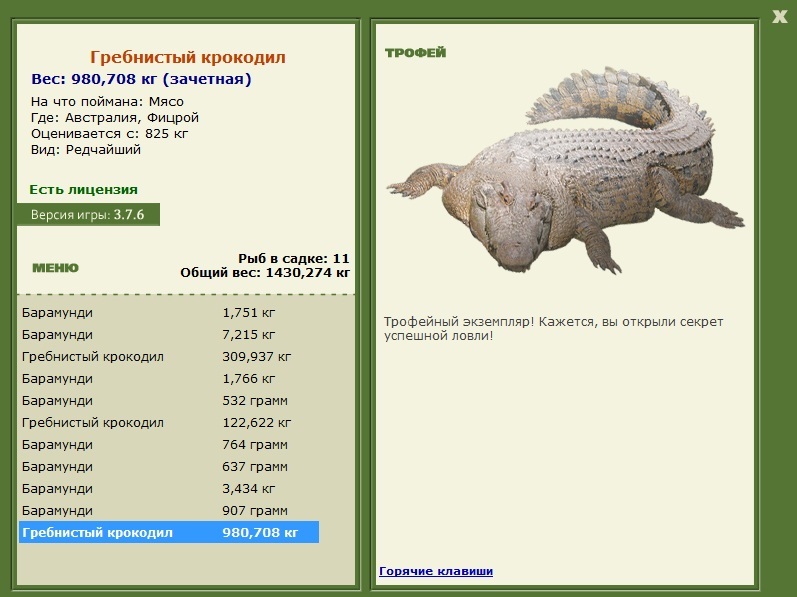Select the Баррамунди 532 грамм row

(169, 400)
